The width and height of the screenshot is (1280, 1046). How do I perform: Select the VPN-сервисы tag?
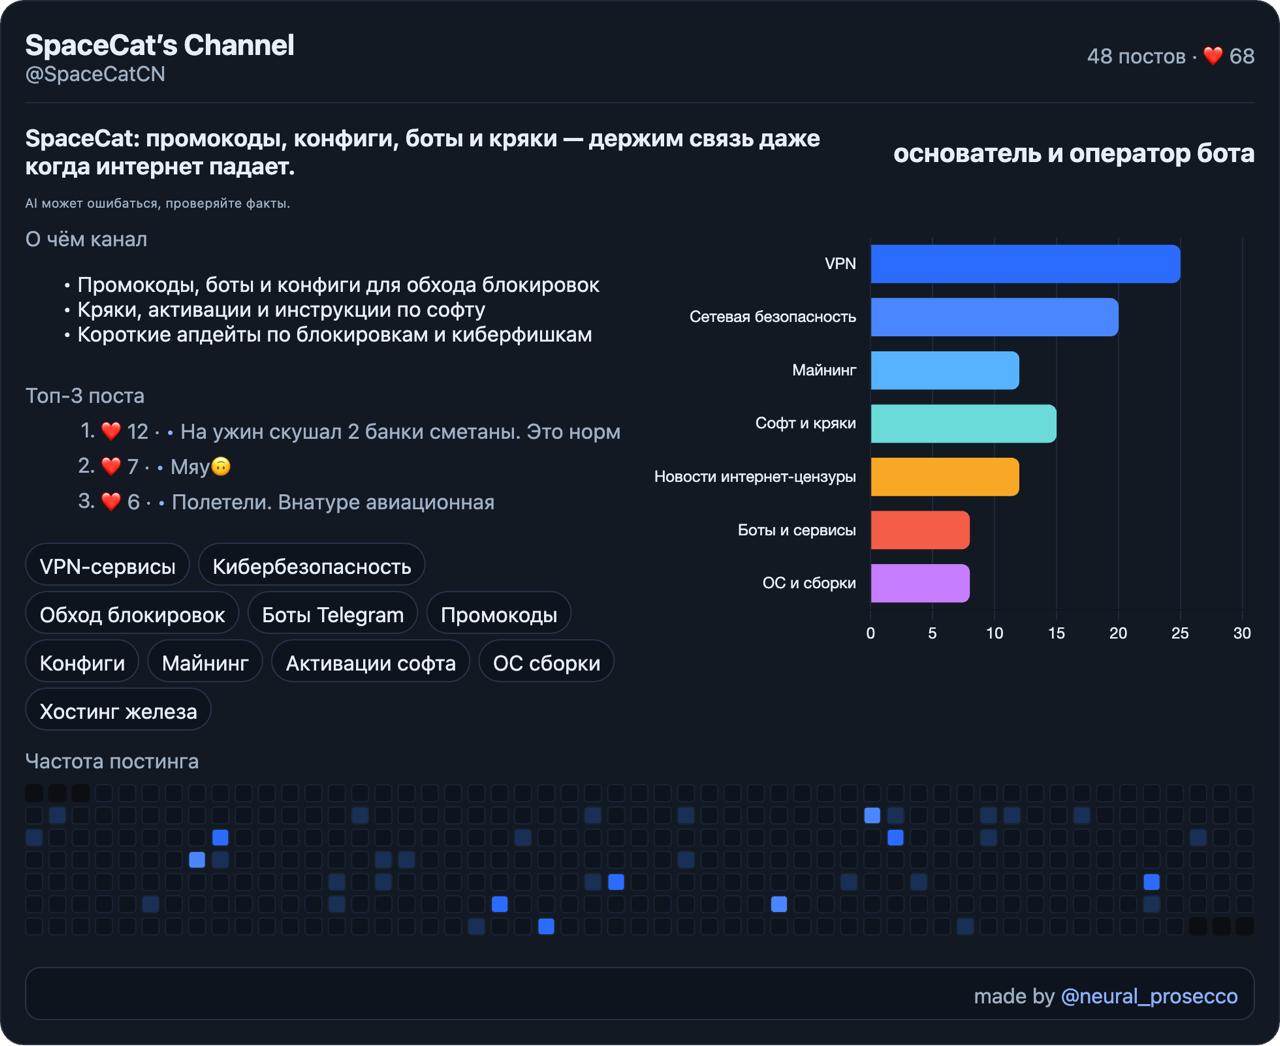(x=107, y=566)
